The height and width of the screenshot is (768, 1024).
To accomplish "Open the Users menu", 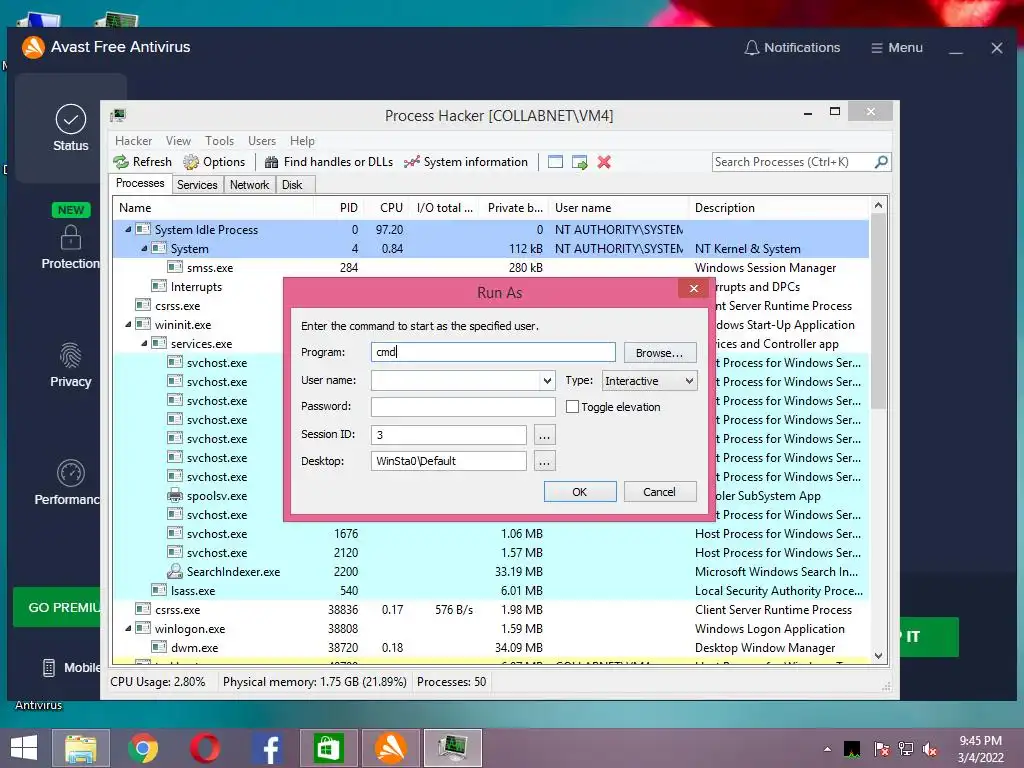I will pos(261,141).
